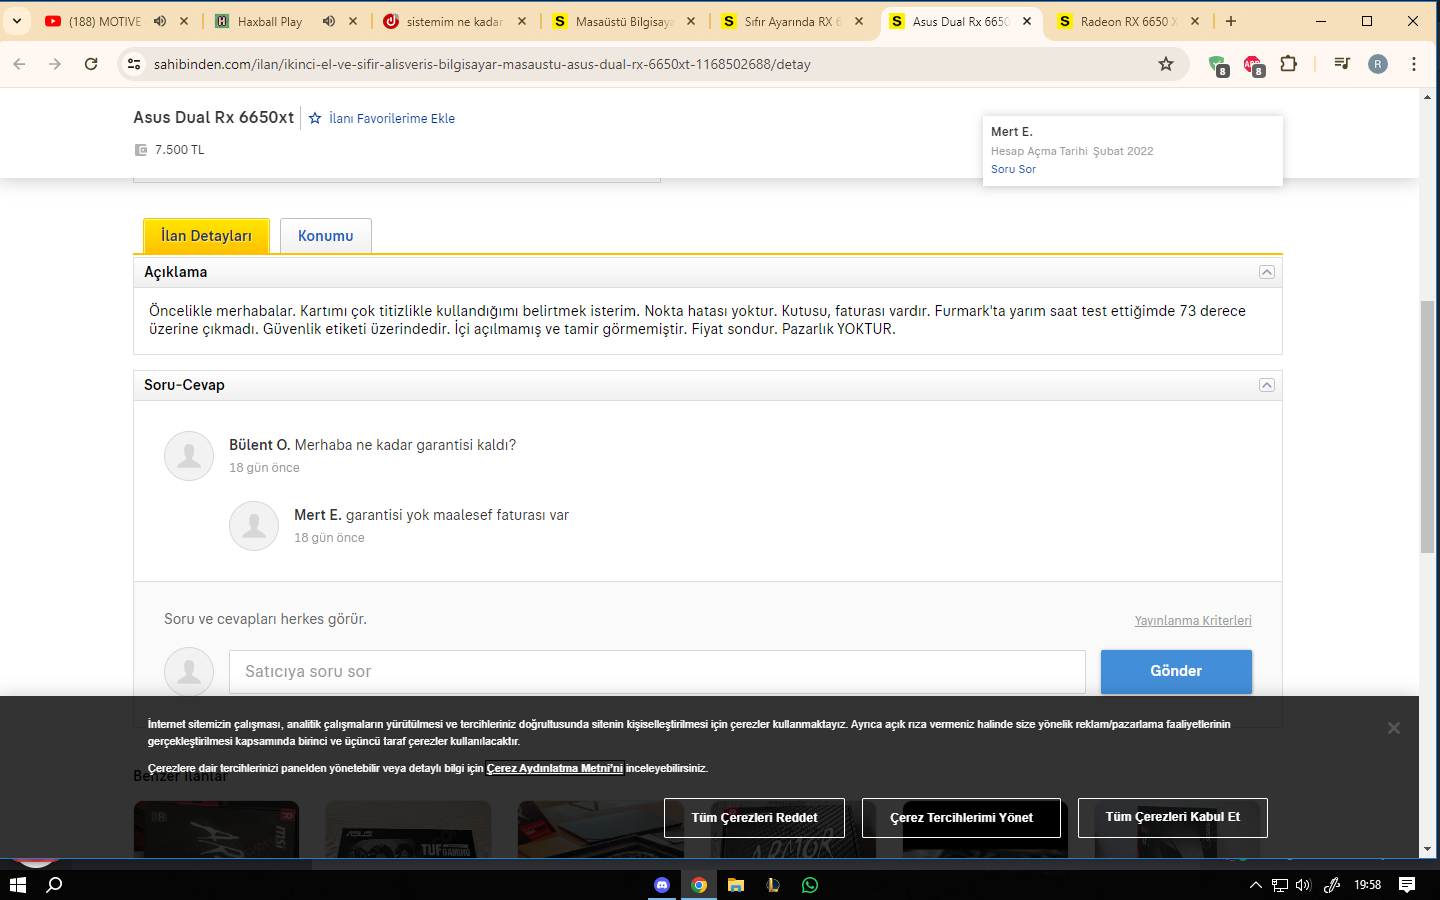This screenshot has height=900, width=1440.
Task: View site information icon in address bar
Action: (x=133, y=64)
